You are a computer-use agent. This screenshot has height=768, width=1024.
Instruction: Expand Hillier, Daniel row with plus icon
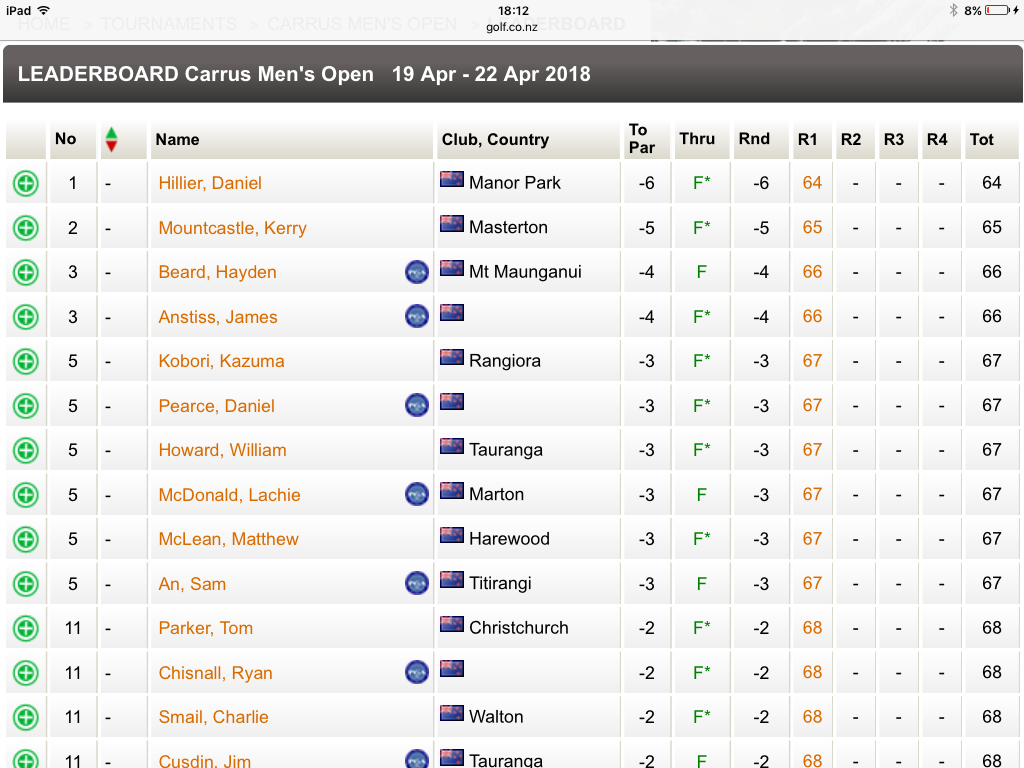click(x=26, y=184)
